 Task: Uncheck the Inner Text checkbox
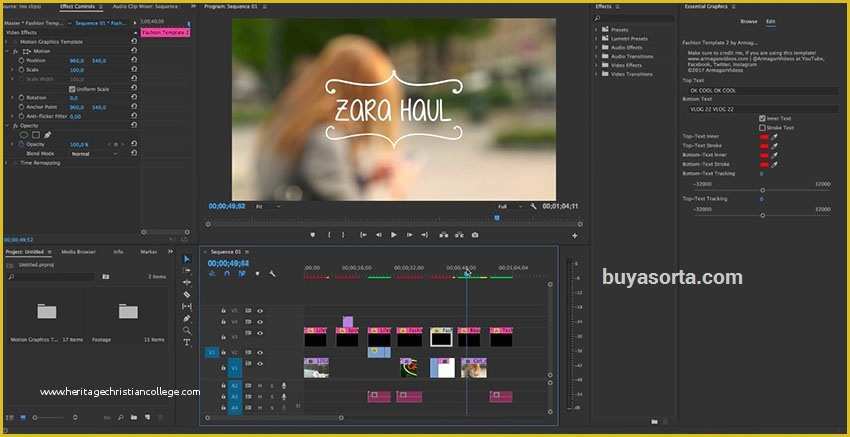tap(762, 118)
